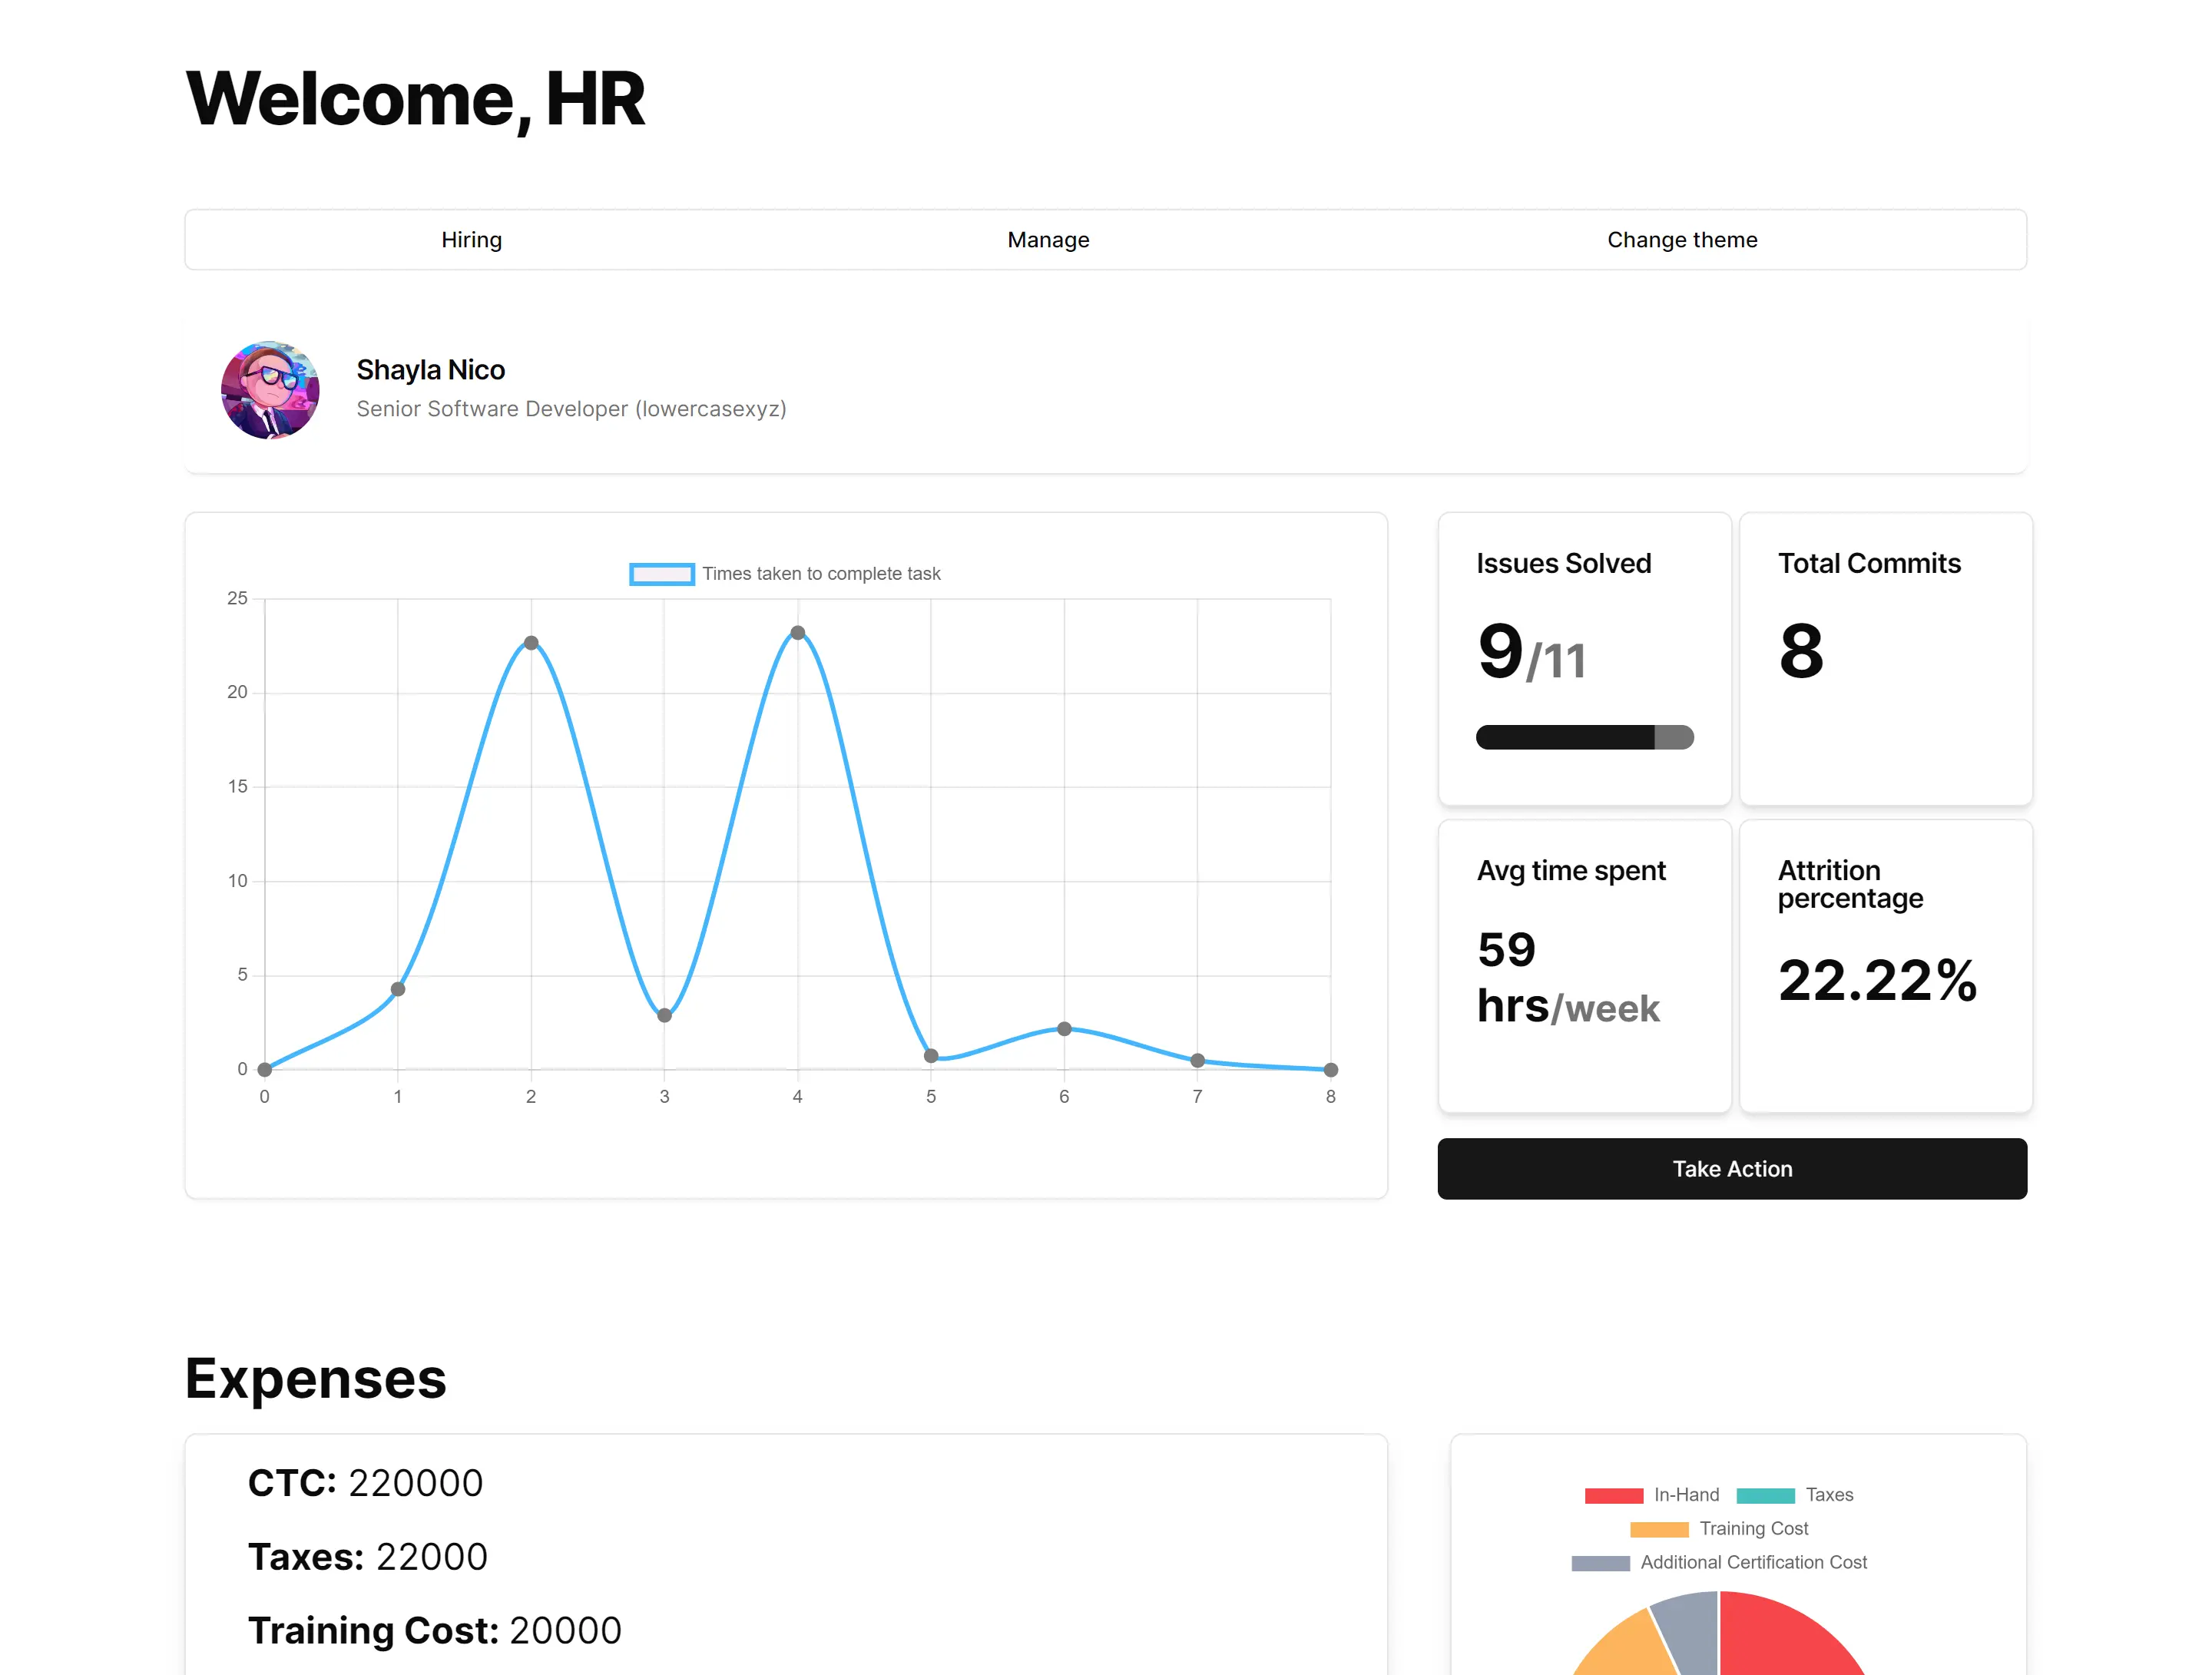The image size is (2212, 1675).
Task: Click the Issues Solved progress bar
Action: 1584,737
